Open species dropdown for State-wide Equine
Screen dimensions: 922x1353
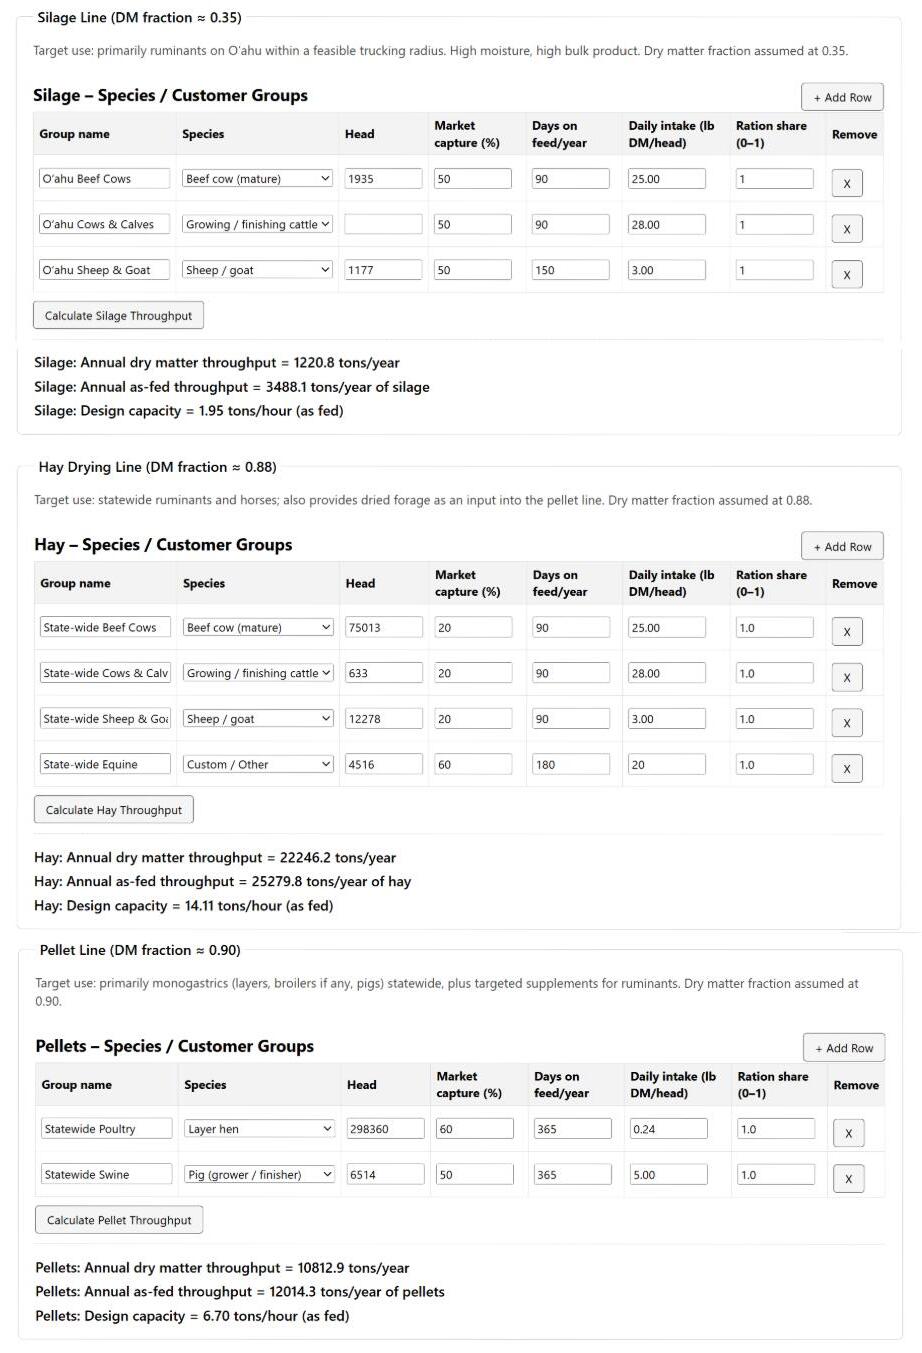258,764
